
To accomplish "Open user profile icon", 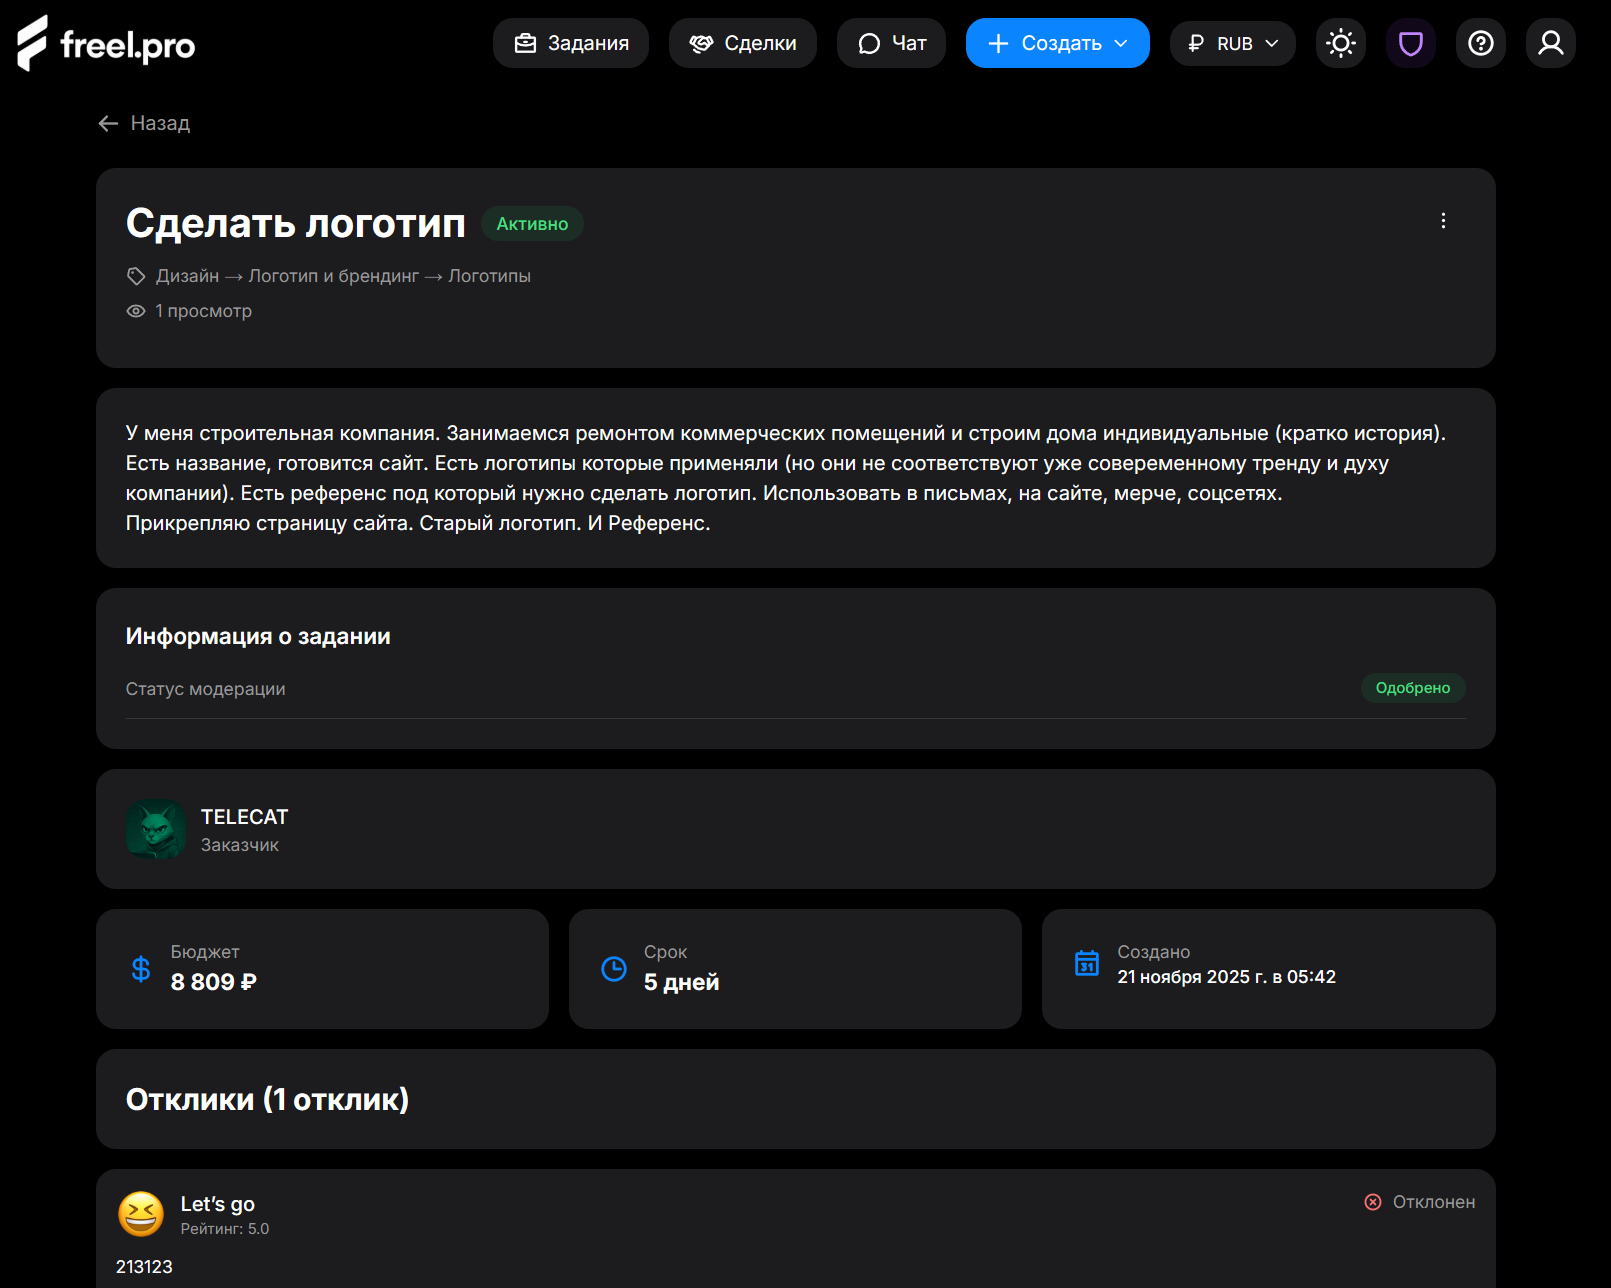I will tap(1550, 43).
